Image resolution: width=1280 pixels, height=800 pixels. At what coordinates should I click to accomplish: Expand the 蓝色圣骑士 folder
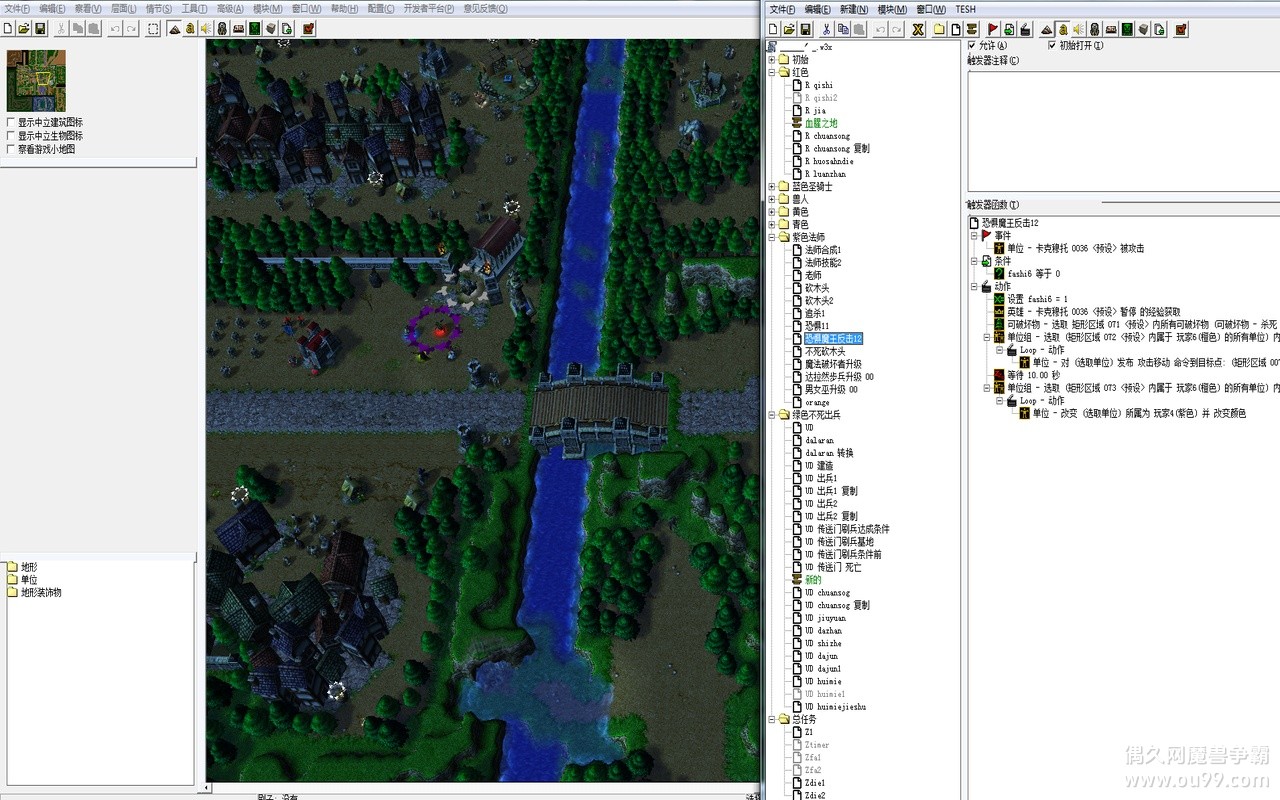pyautogui.click(x=772, y=186)
